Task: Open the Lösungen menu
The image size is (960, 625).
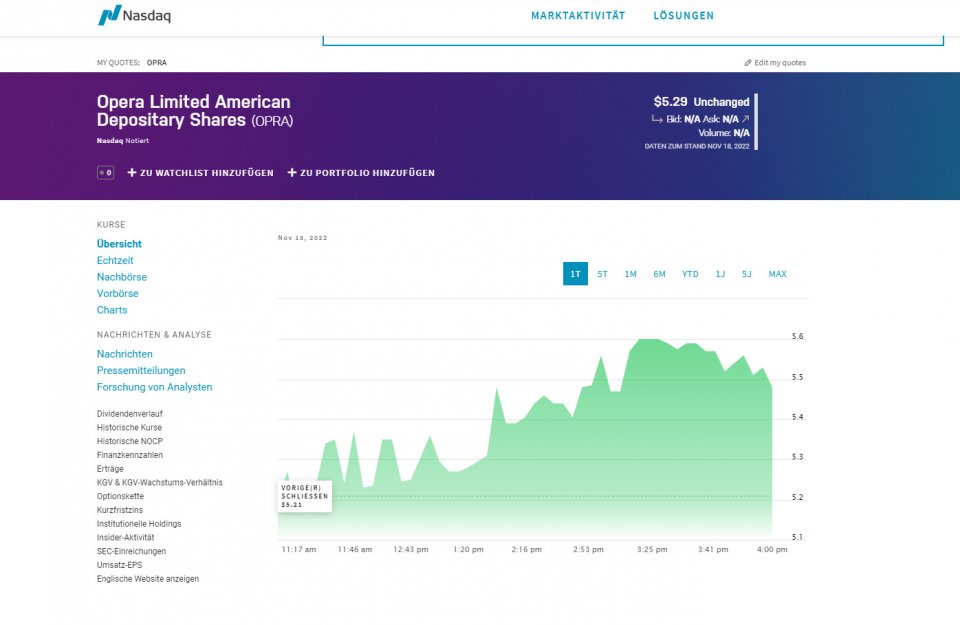Action: click(683, 16)
